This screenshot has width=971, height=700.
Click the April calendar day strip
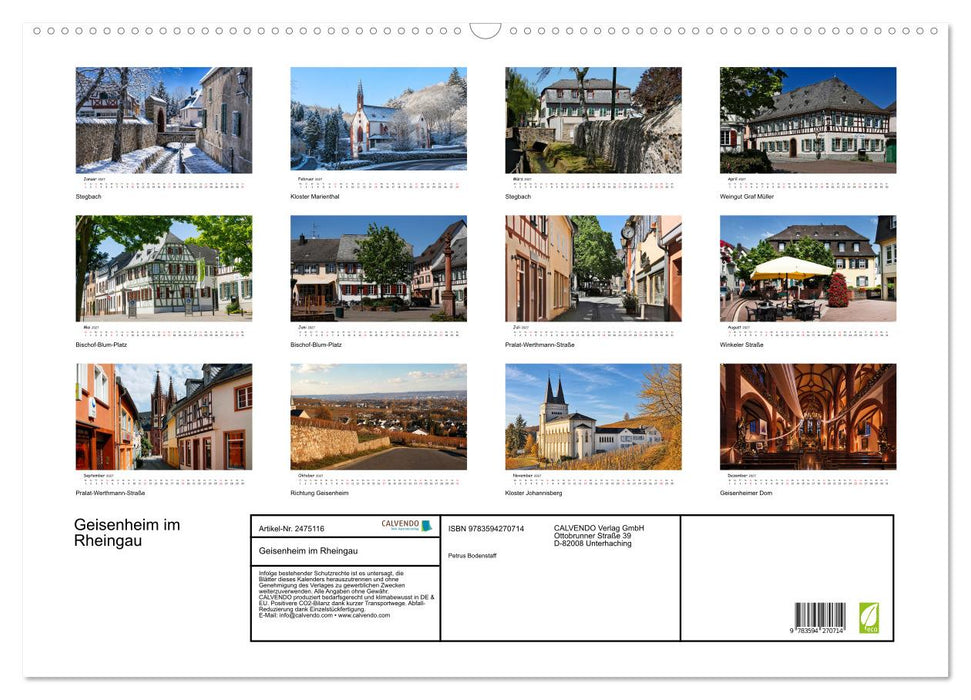click(x=808, y=184)
